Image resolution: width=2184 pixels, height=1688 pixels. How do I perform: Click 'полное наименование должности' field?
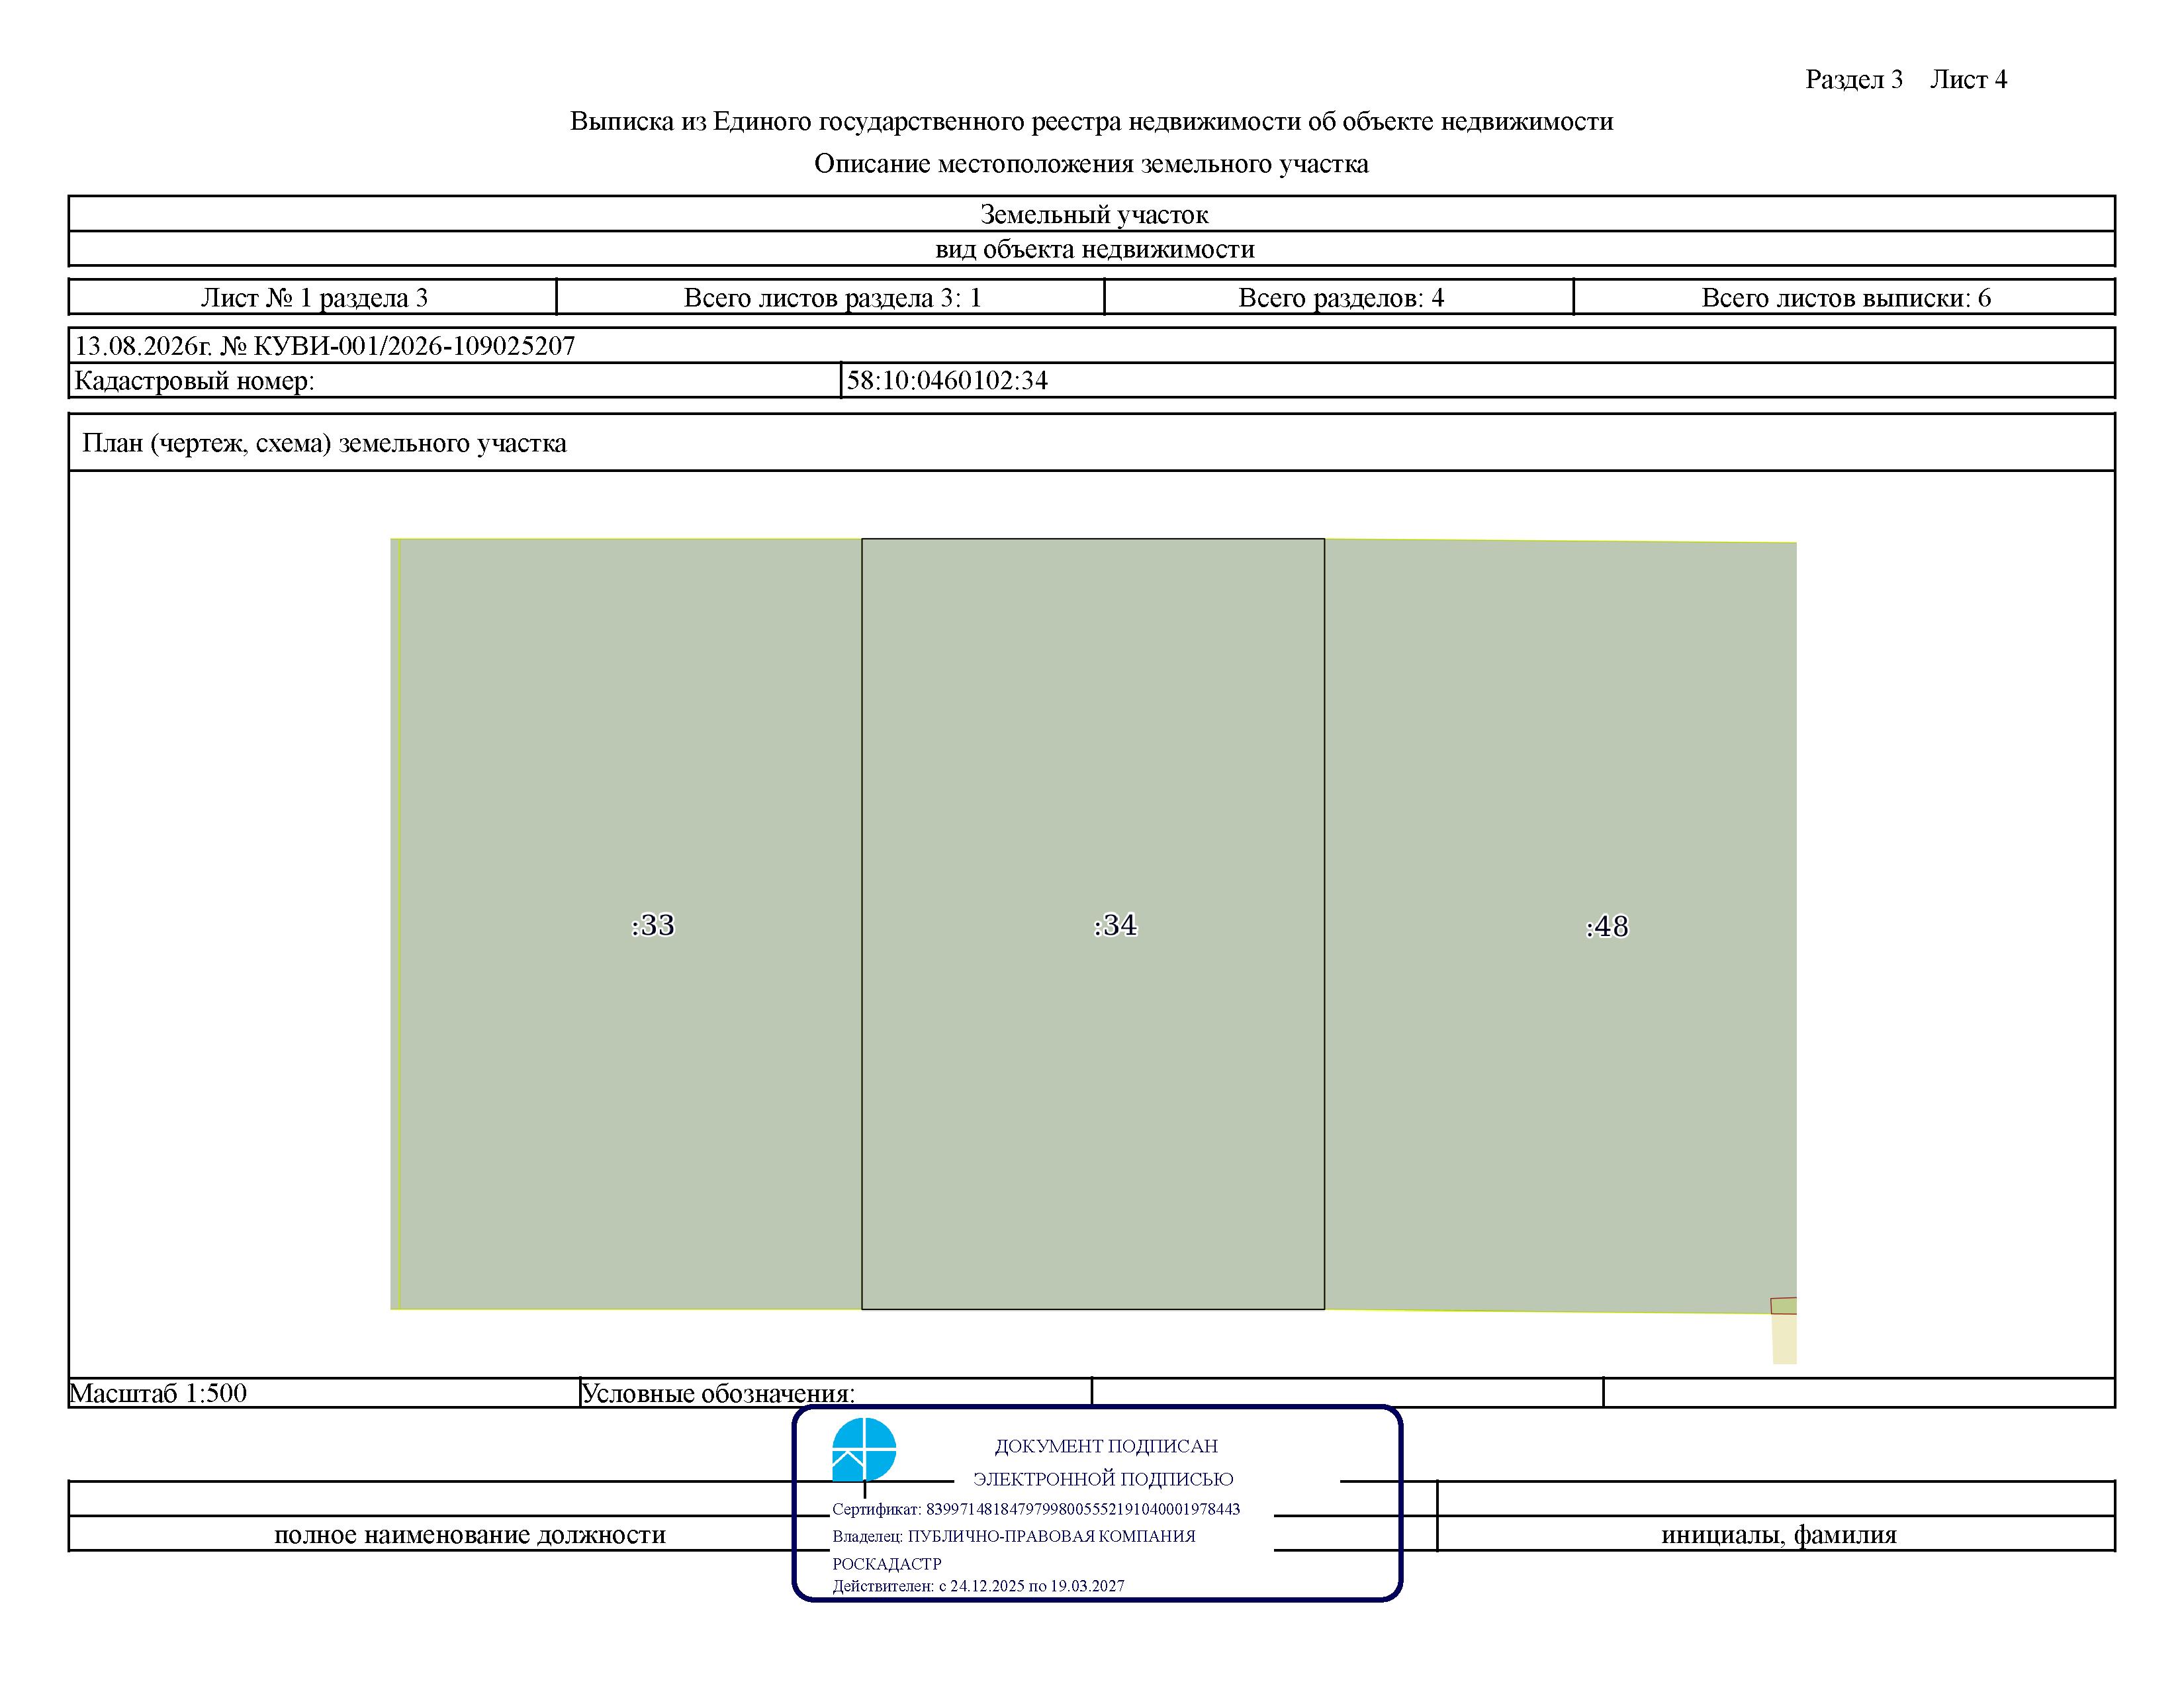point(470,1534)
